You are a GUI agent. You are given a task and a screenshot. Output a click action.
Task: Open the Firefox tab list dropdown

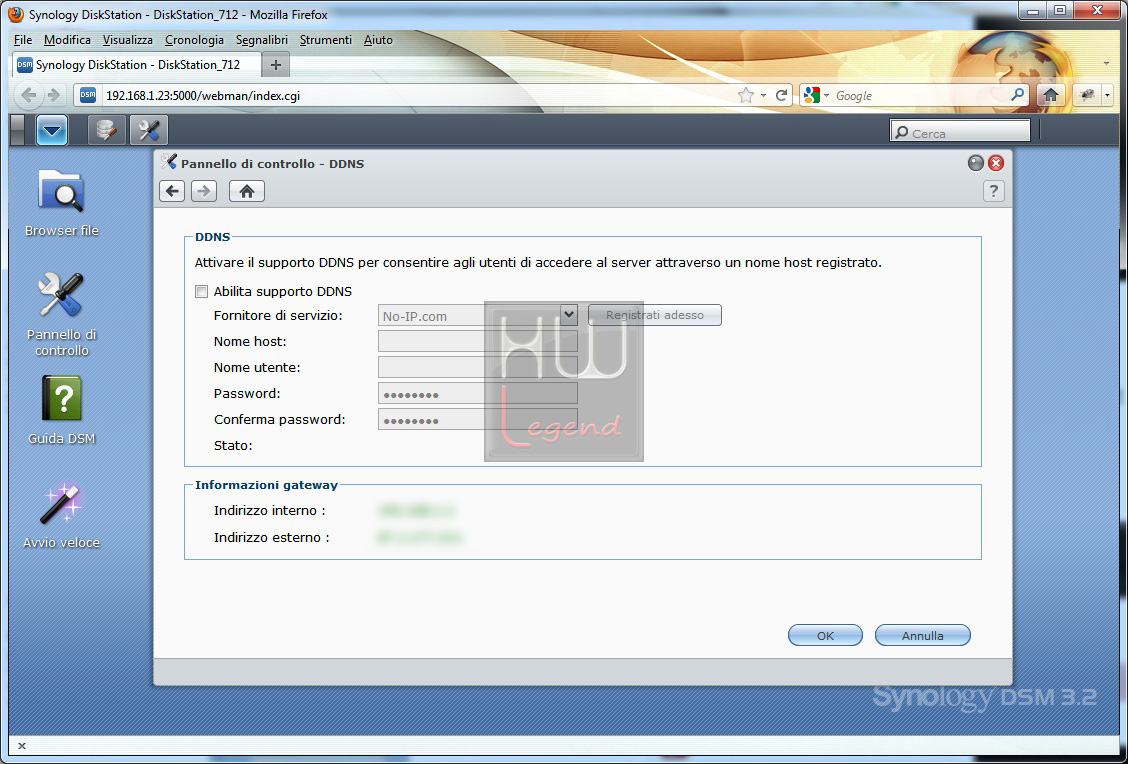pos(1106,64)
